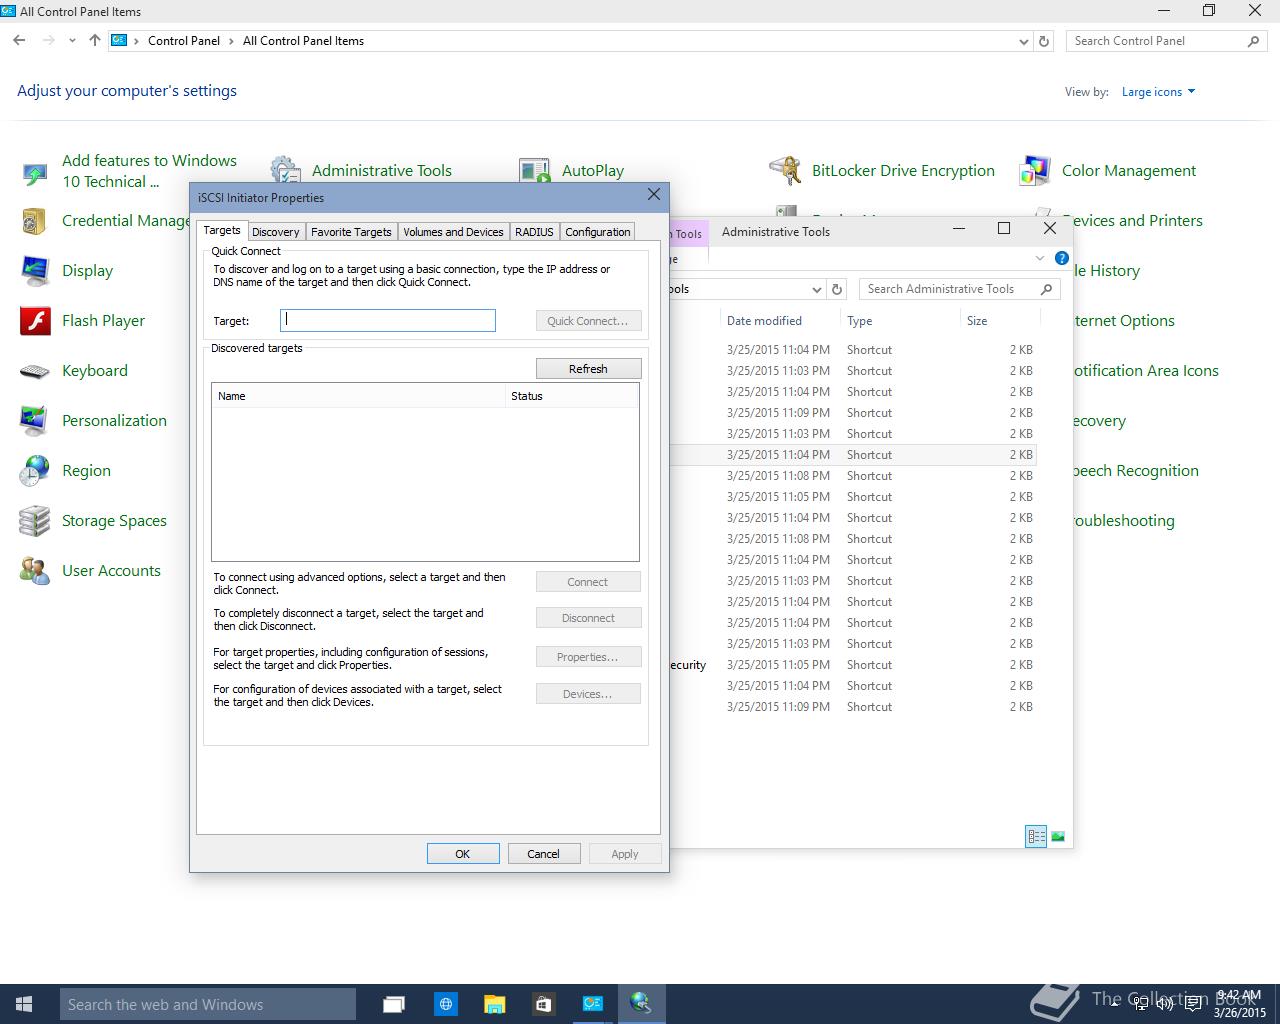Open the Troubleshooting Control Panel item

1122,521
